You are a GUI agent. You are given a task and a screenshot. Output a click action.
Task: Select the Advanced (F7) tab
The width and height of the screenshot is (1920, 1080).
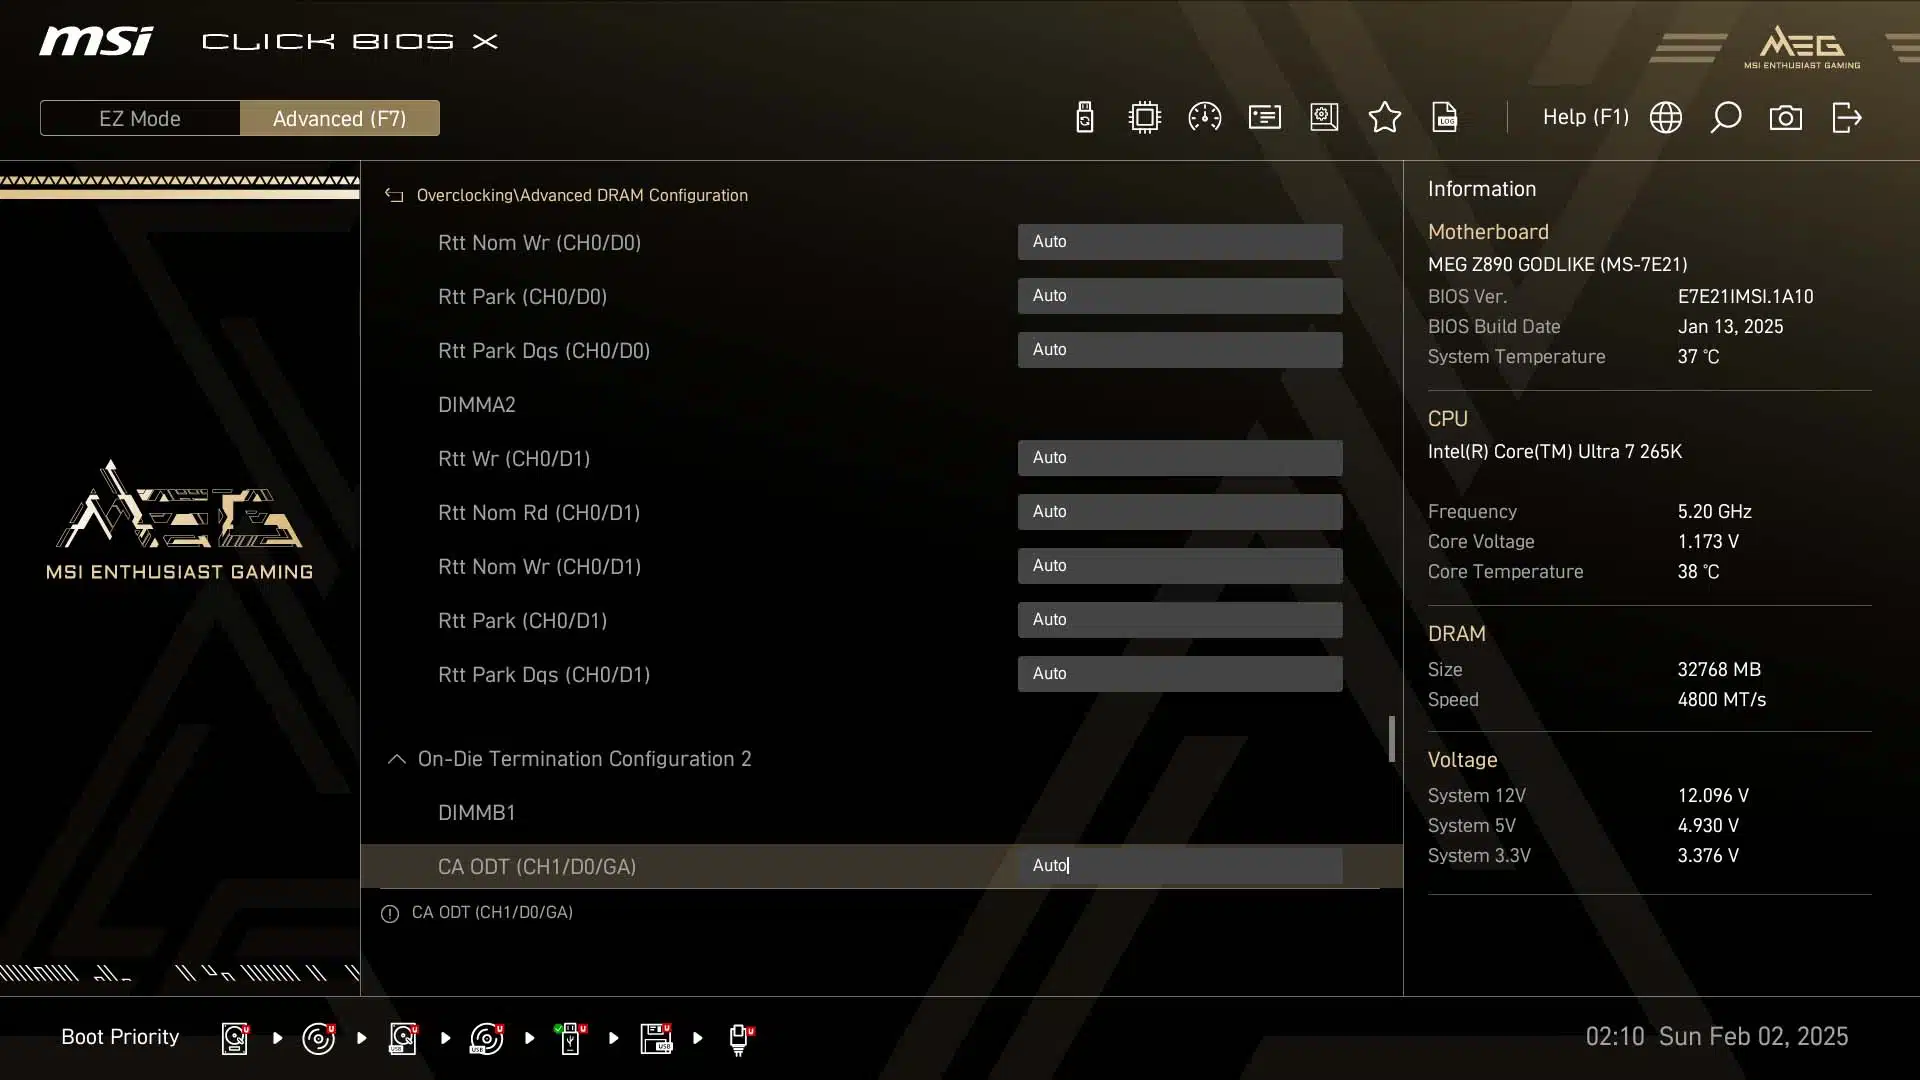pyautogui.click(x=340, y=118)
